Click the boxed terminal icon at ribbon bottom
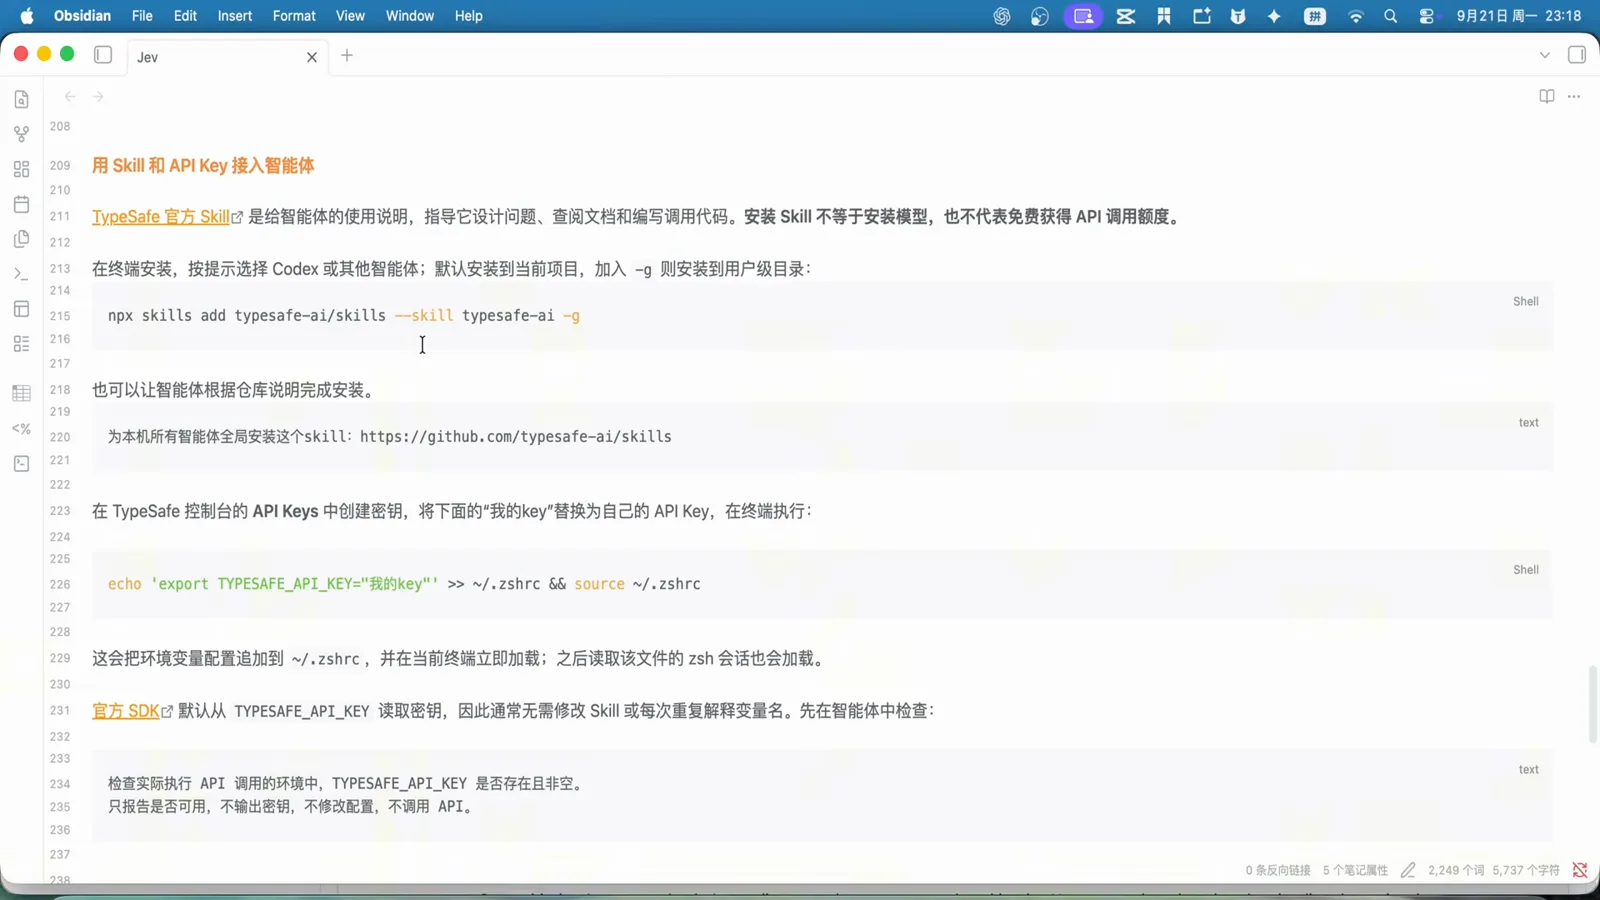Image resolution: width=1600 pixels, height=900 pixels. tap(21, 464)
